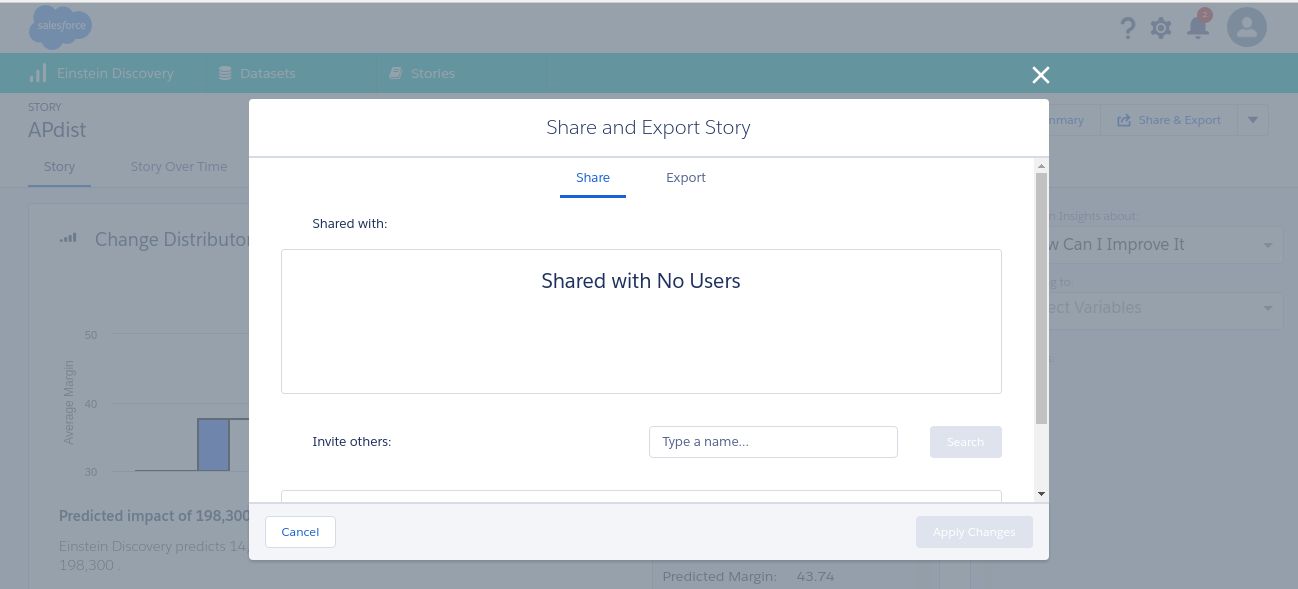
Task: Click the Search button
Action: pyautogui.click(x=965, y=442)
